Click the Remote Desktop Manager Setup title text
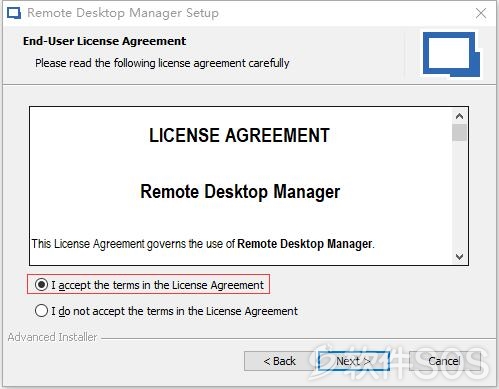 123,13
